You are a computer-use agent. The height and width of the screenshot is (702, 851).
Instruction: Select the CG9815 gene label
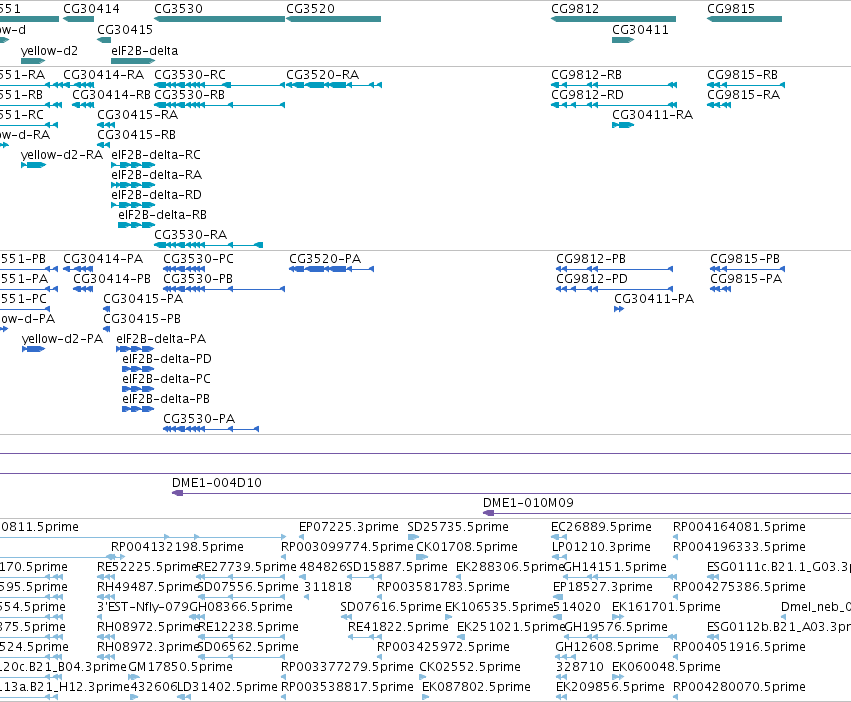(x=731, y=9)
